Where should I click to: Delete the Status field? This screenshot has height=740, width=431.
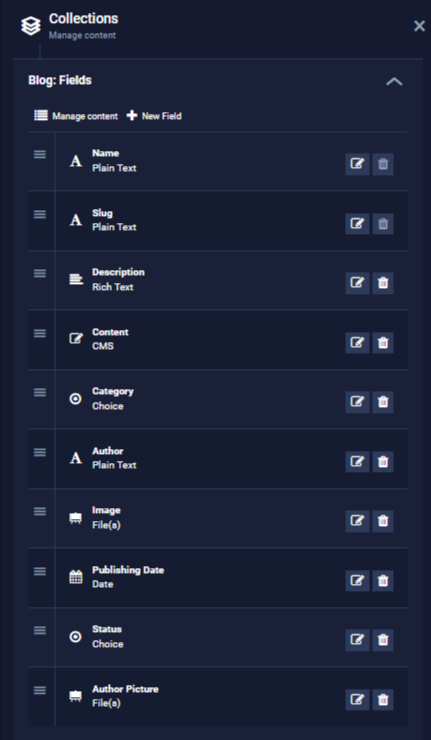click(383, 640)
